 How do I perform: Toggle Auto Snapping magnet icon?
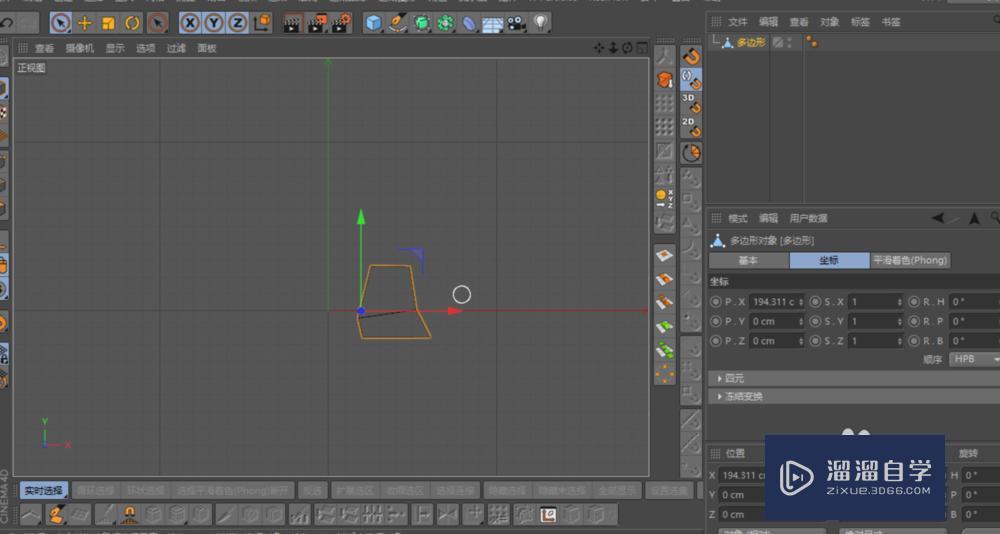pos(691,79)
